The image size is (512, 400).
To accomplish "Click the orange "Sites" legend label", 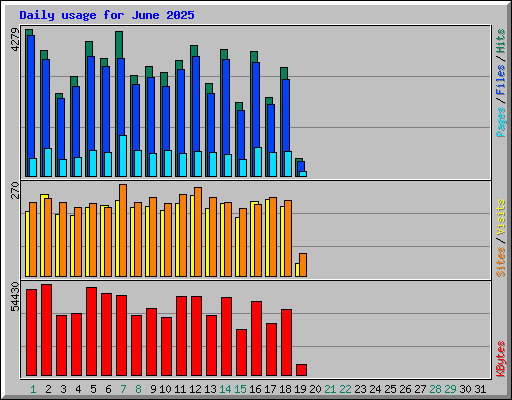I will point(501,262).
